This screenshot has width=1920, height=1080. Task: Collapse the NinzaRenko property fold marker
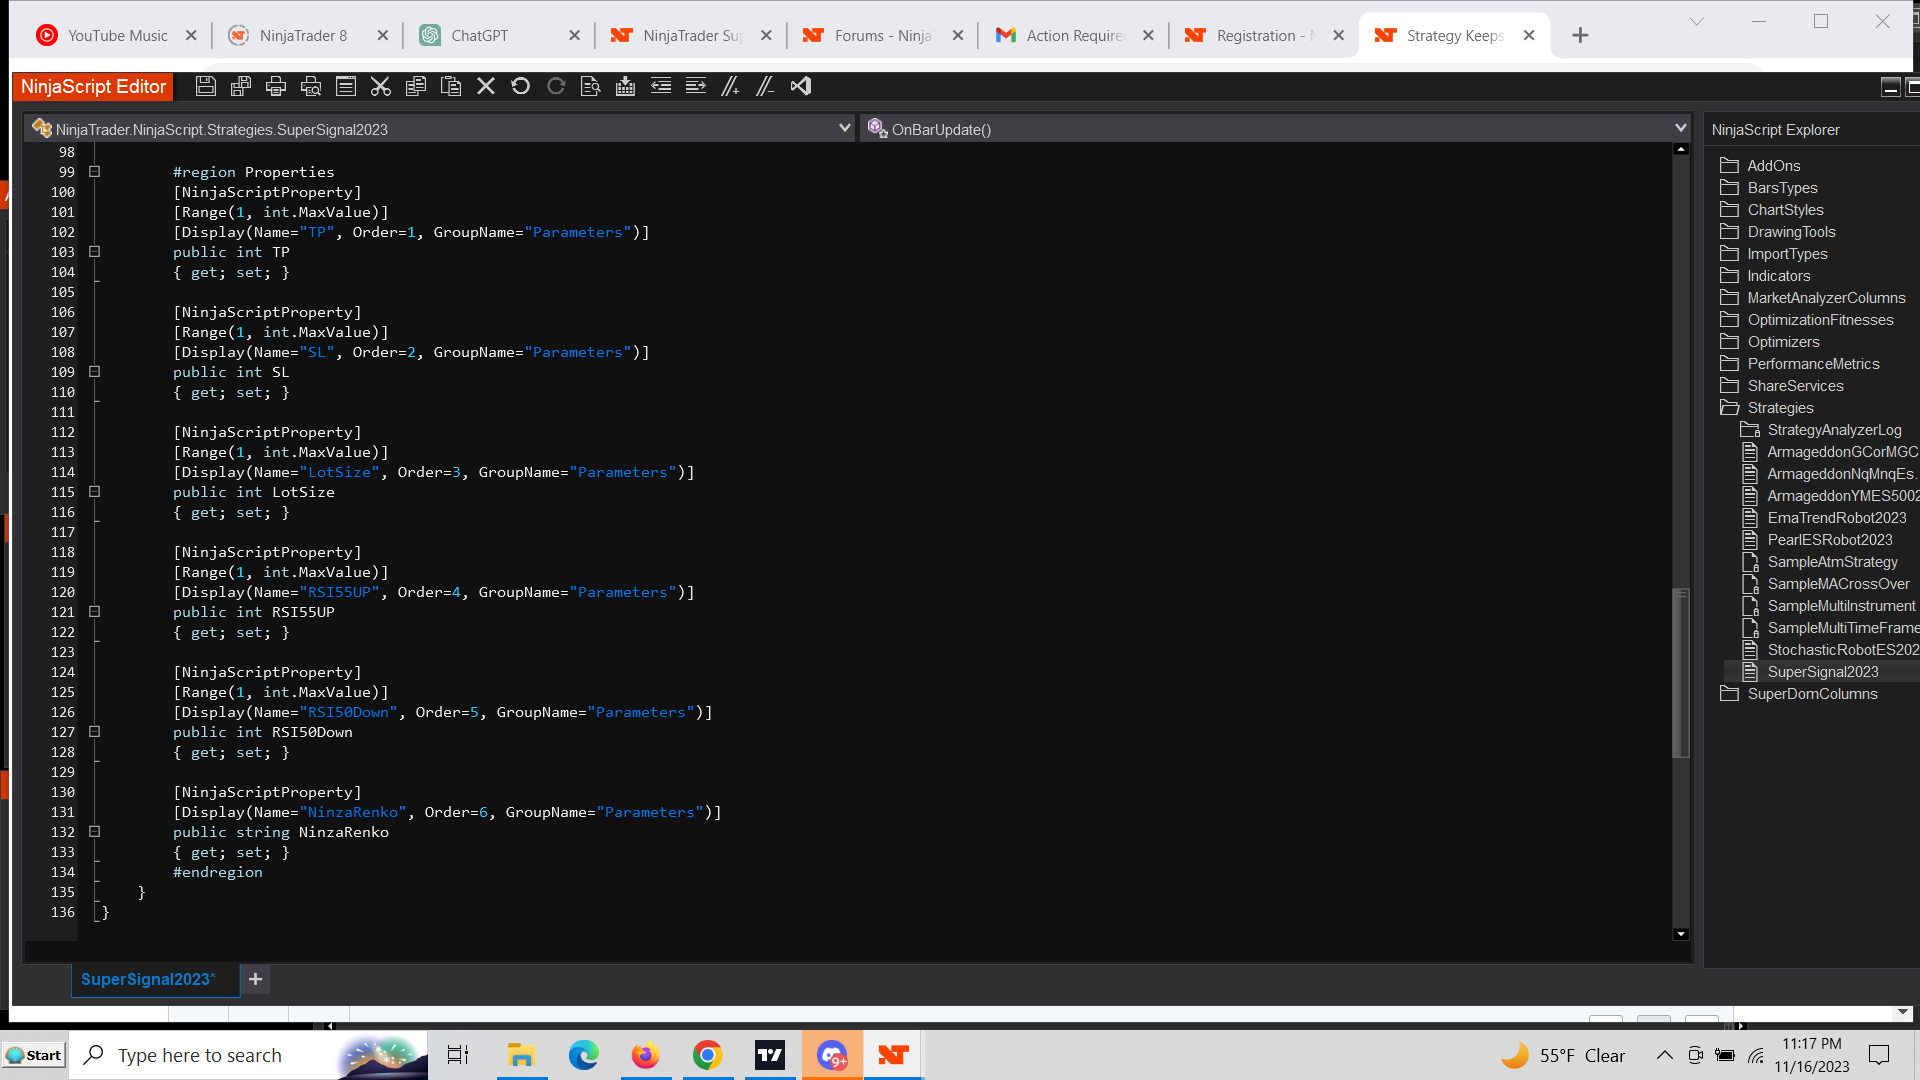pyautogui.click(x=95, y=832)
